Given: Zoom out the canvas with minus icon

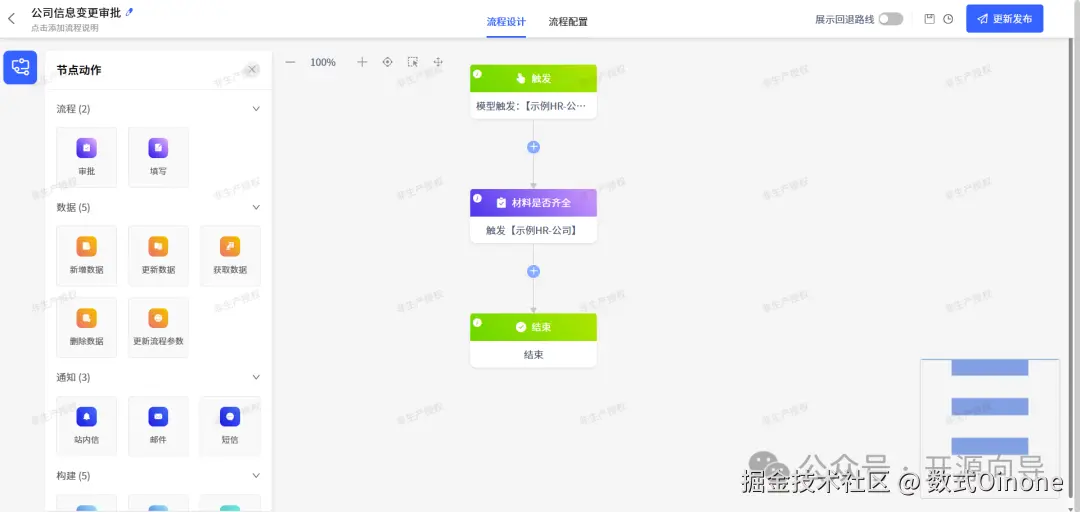Looking at the screenshot, I should [x=290, y=62].
